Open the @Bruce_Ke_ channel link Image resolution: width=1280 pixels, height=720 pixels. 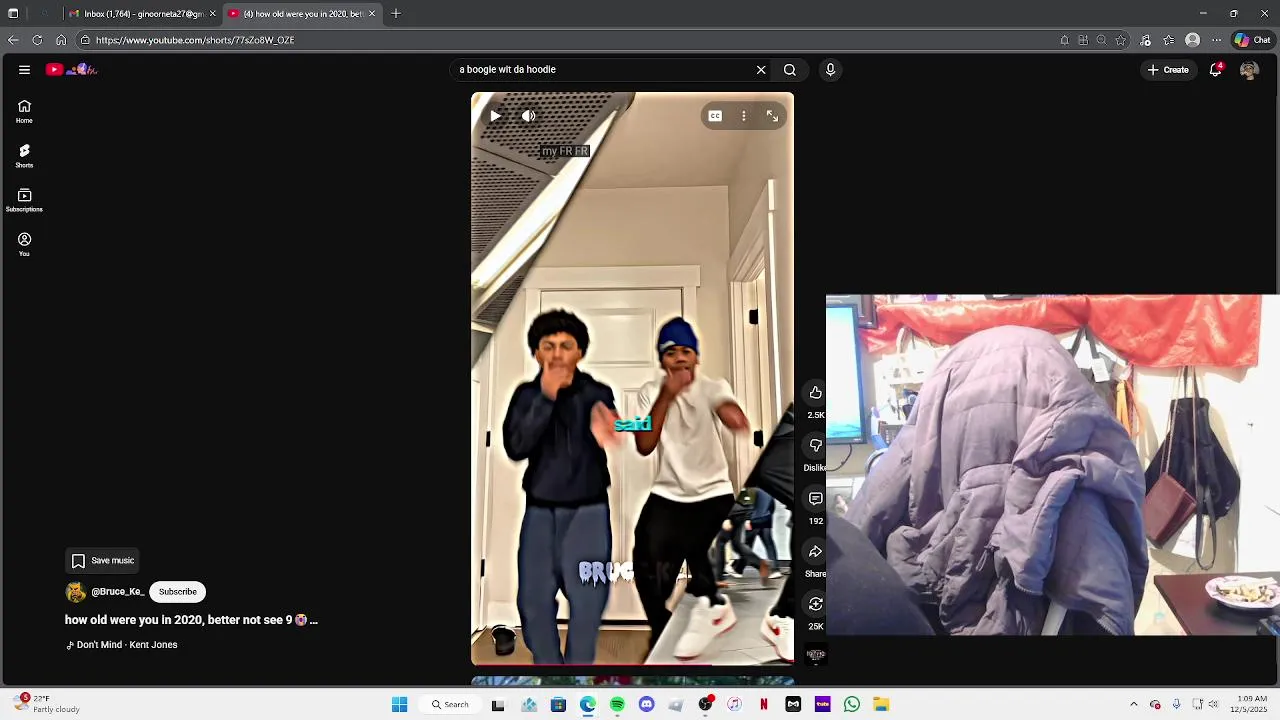coord(118,592)
